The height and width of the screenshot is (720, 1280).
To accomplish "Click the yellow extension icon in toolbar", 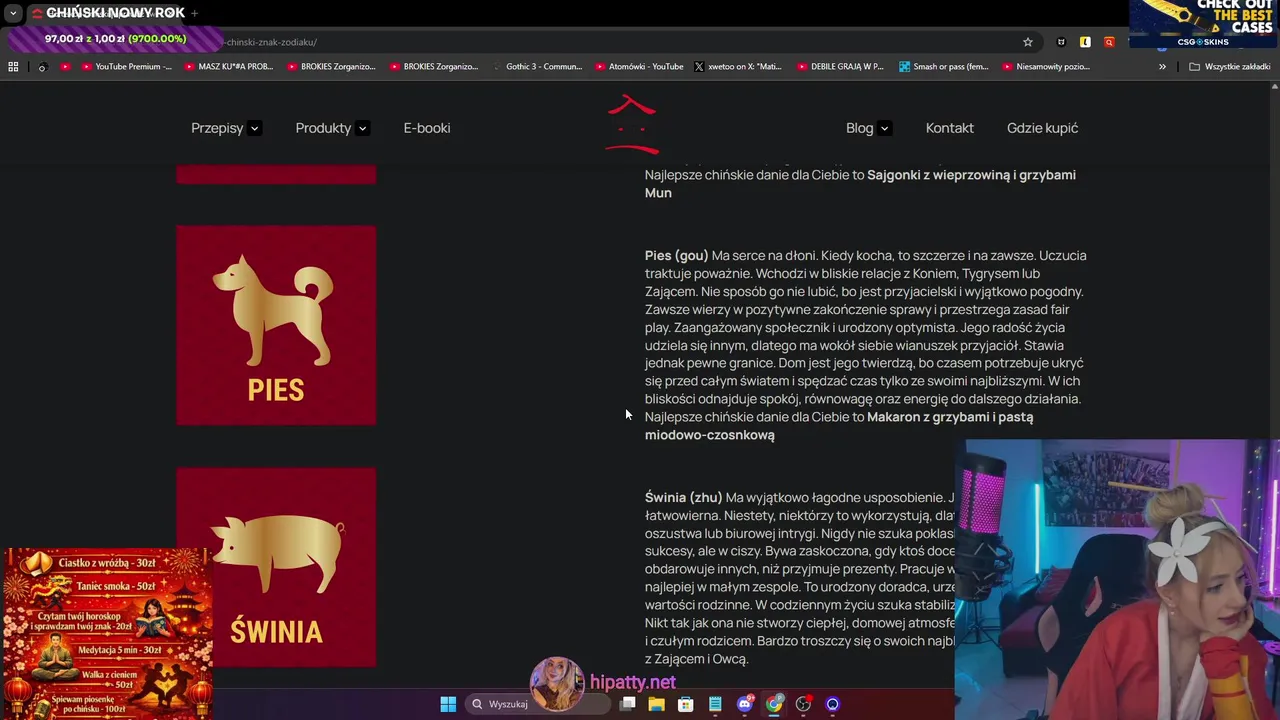I will click(x=1085, y=42).
